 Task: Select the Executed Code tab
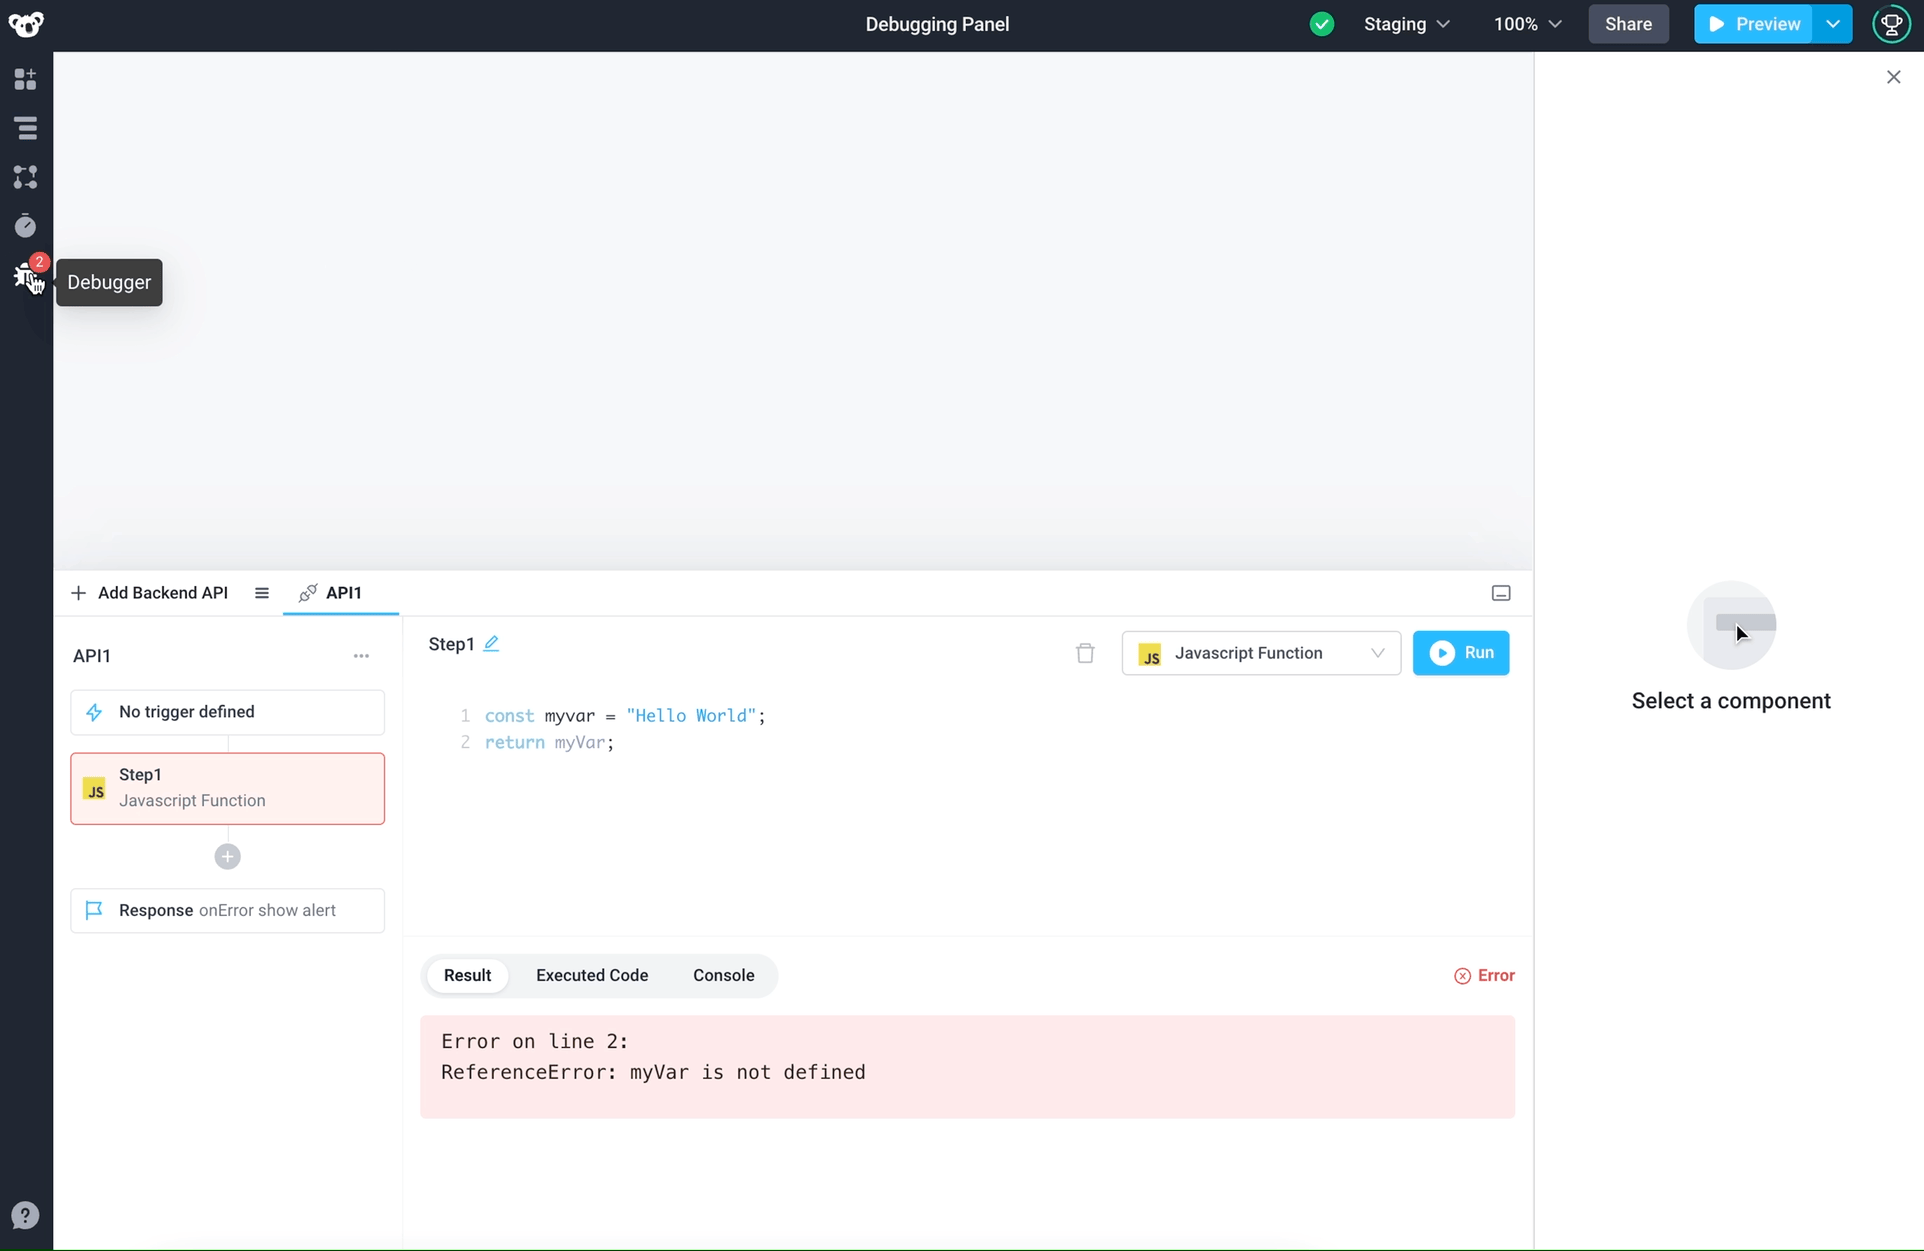pos(592,975)
